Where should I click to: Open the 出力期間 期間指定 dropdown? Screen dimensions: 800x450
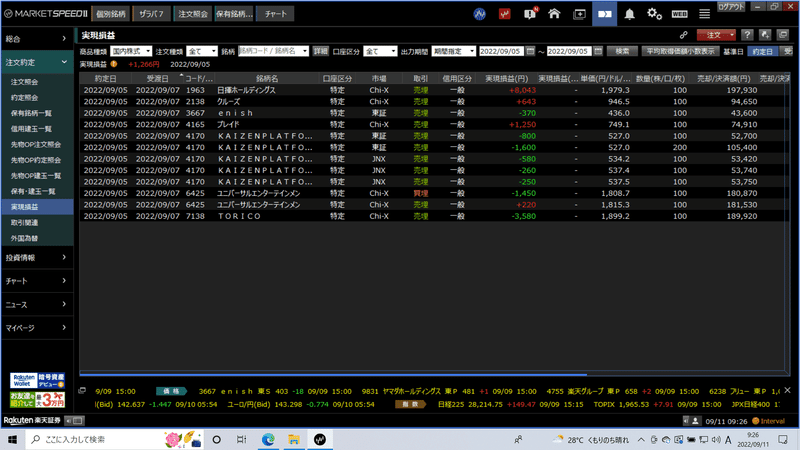(x=454, y=51)
